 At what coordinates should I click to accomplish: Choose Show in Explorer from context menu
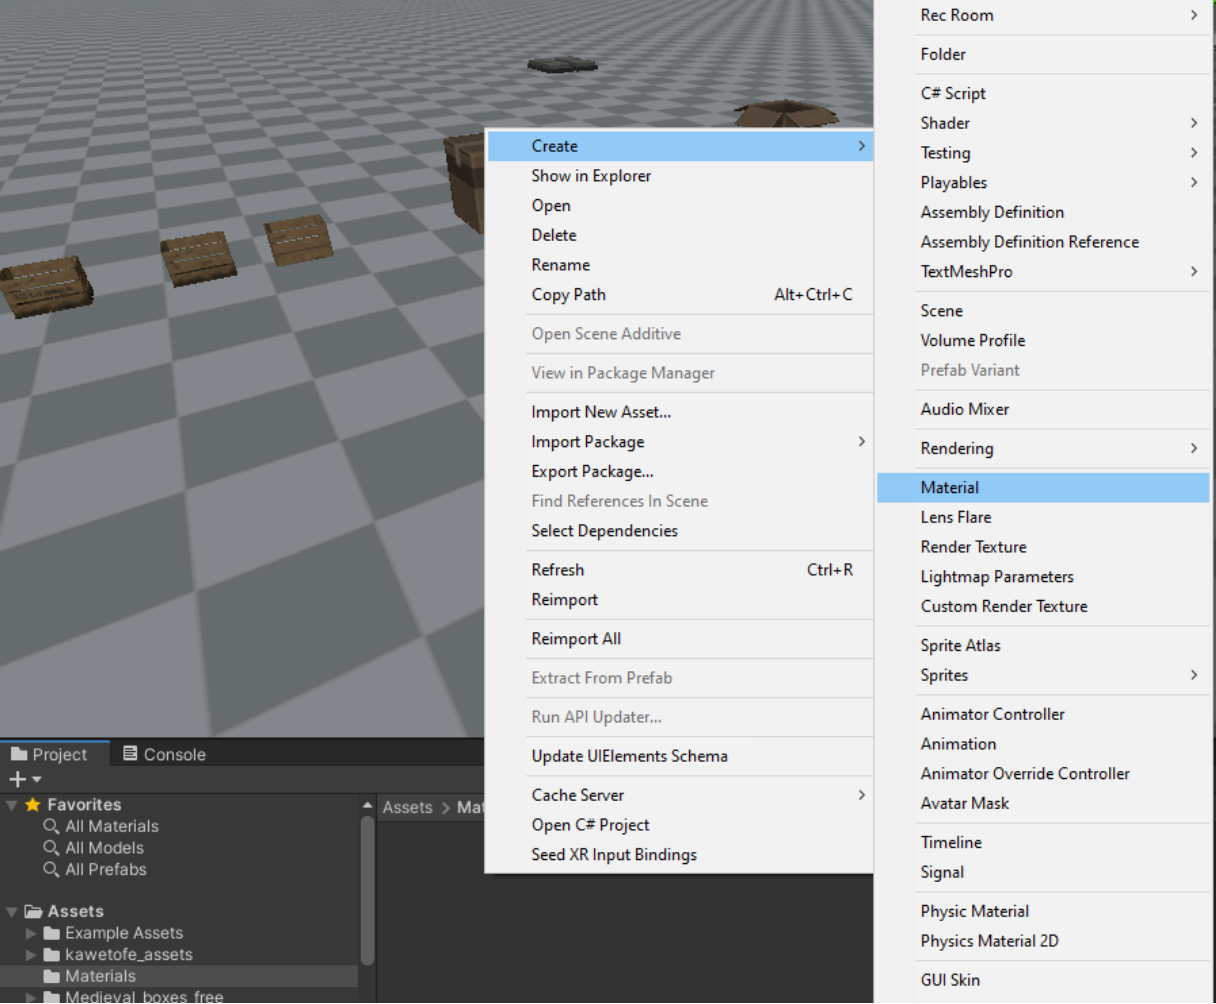[x=591, y=175]
